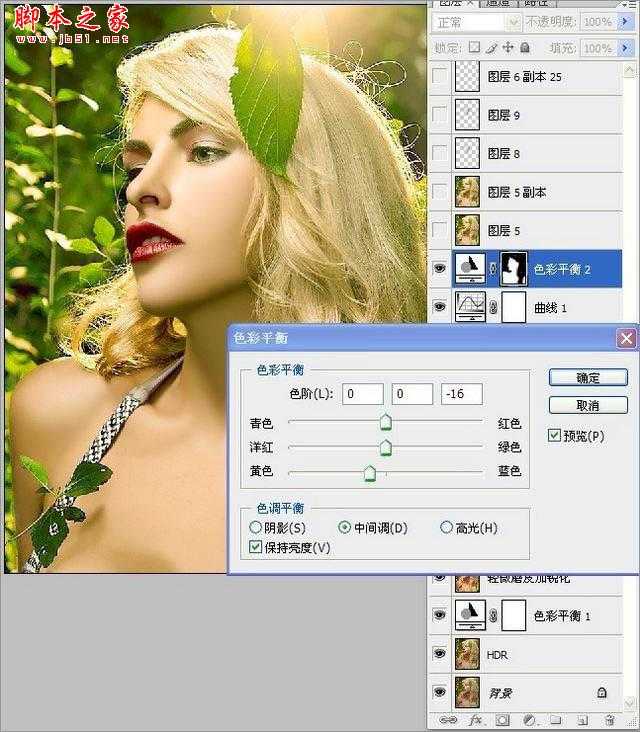The image size is (640, 732).
Task: Click mask link chain on 曲线 1
Action: tap(493, 307)
